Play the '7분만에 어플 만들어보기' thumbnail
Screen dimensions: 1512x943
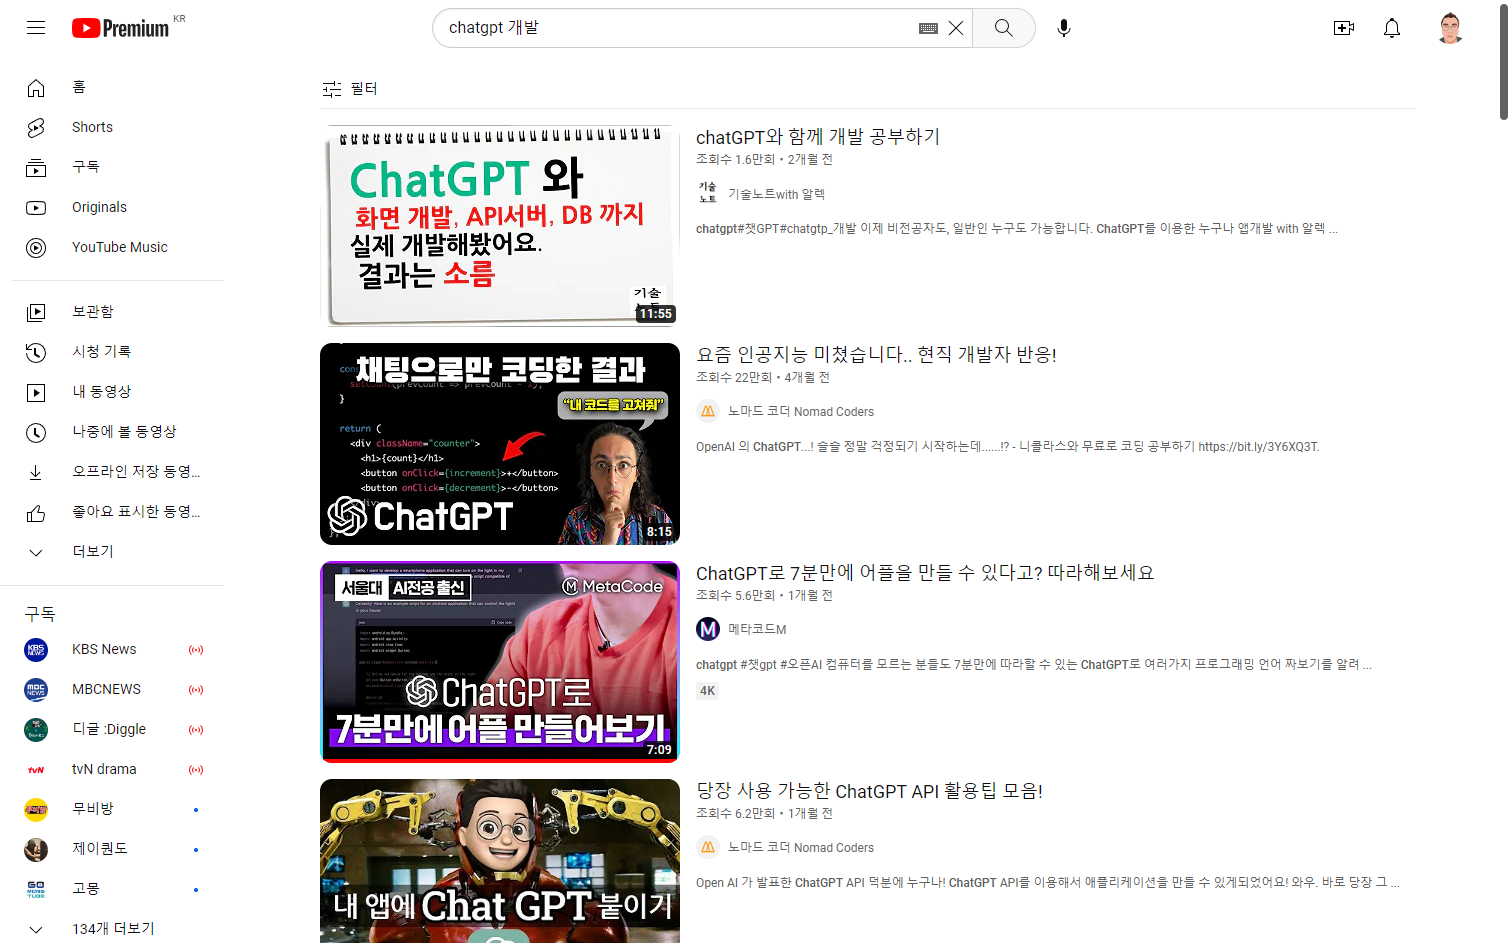500,662
